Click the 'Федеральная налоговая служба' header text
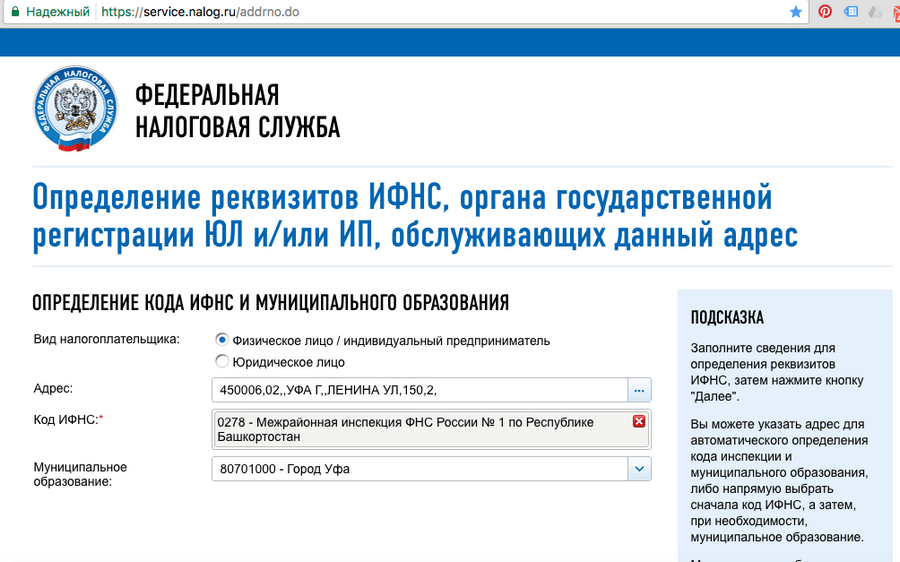This screenshot has width=900, height=562. pos(237,111)
